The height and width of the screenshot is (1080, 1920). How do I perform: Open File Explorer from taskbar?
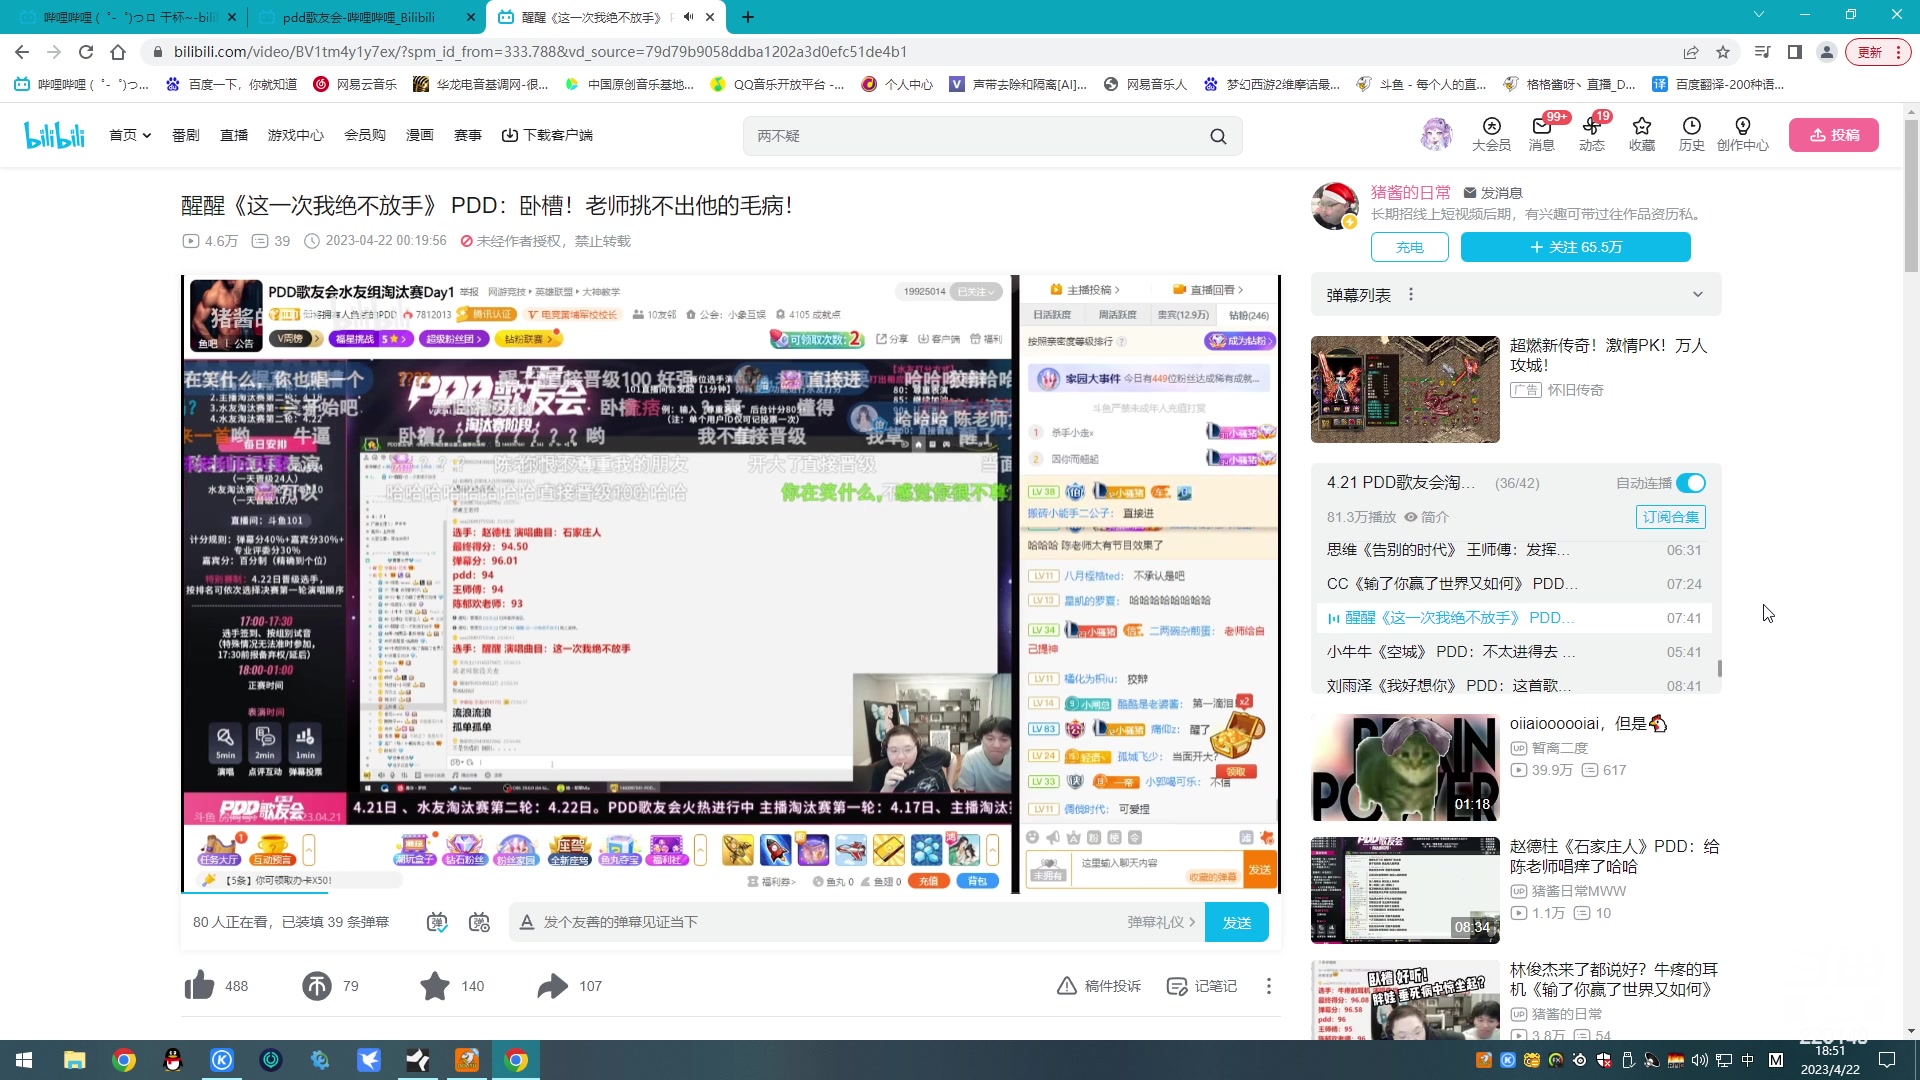click(x=74, y=1060)
